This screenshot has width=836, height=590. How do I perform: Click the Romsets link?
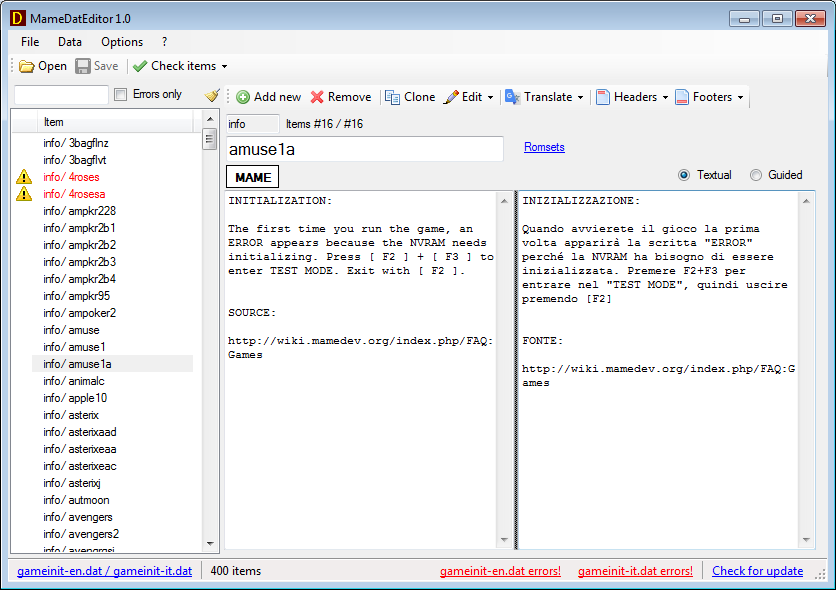click(x=544, y=147)
